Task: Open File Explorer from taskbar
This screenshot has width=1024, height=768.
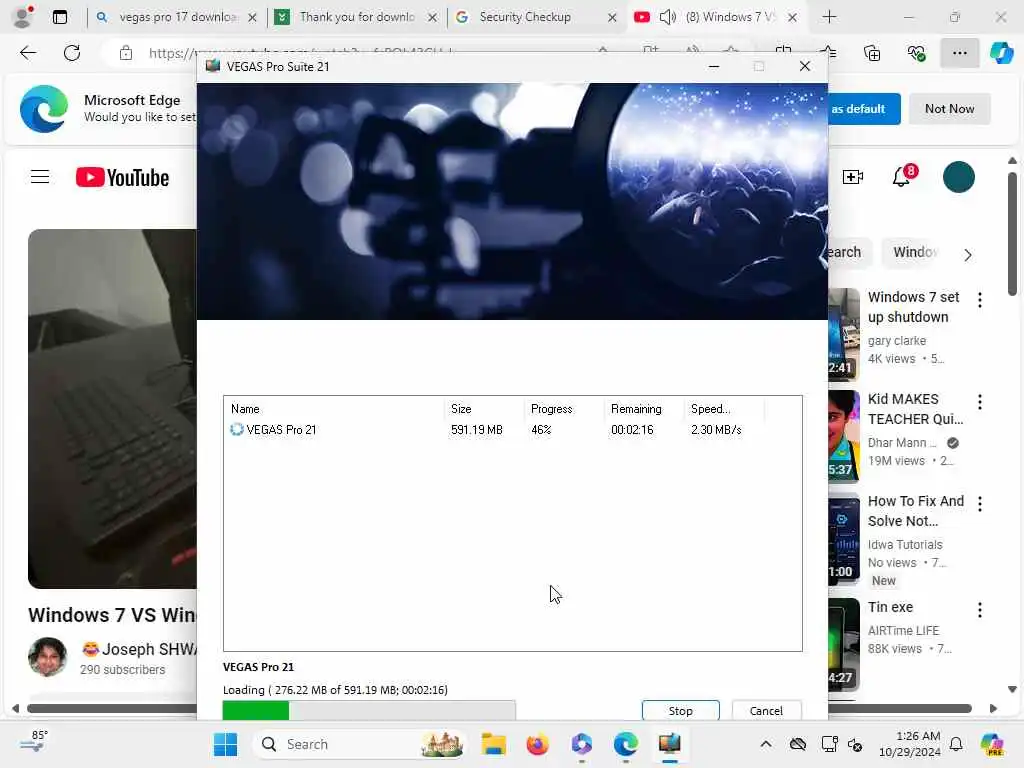Action: pos(494,744)
